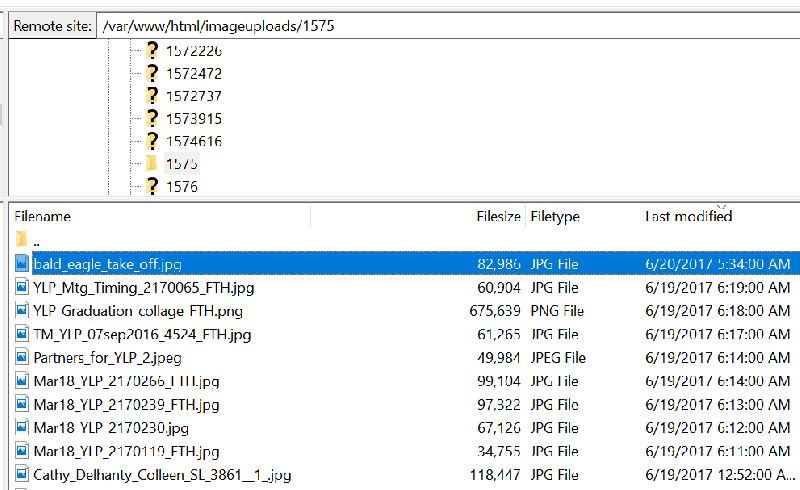Select folder 1572737 in remote tree
The height and width of the screenshot is (490, 800).
194,96
